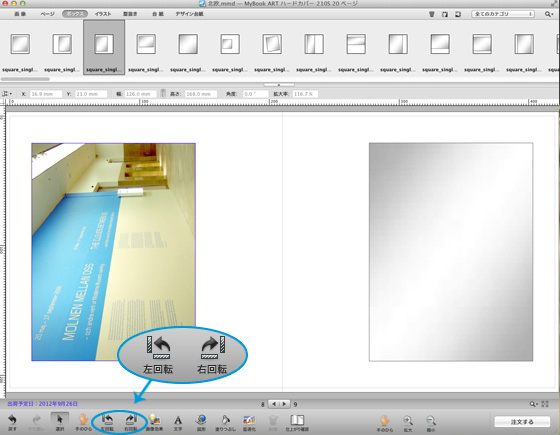Click the zoom in (拡大) magnifier icon
Screen dimensions: 560x435
point(408,420)
